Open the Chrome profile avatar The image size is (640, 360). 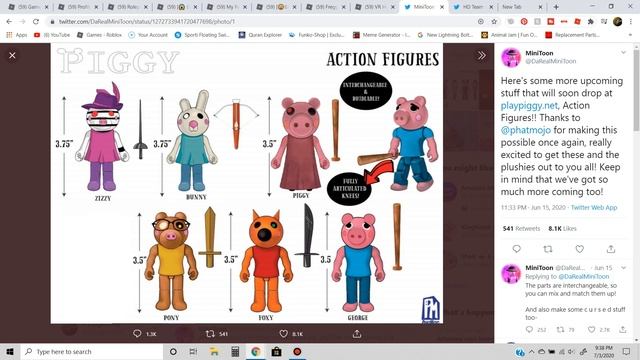tap(618, 21)
